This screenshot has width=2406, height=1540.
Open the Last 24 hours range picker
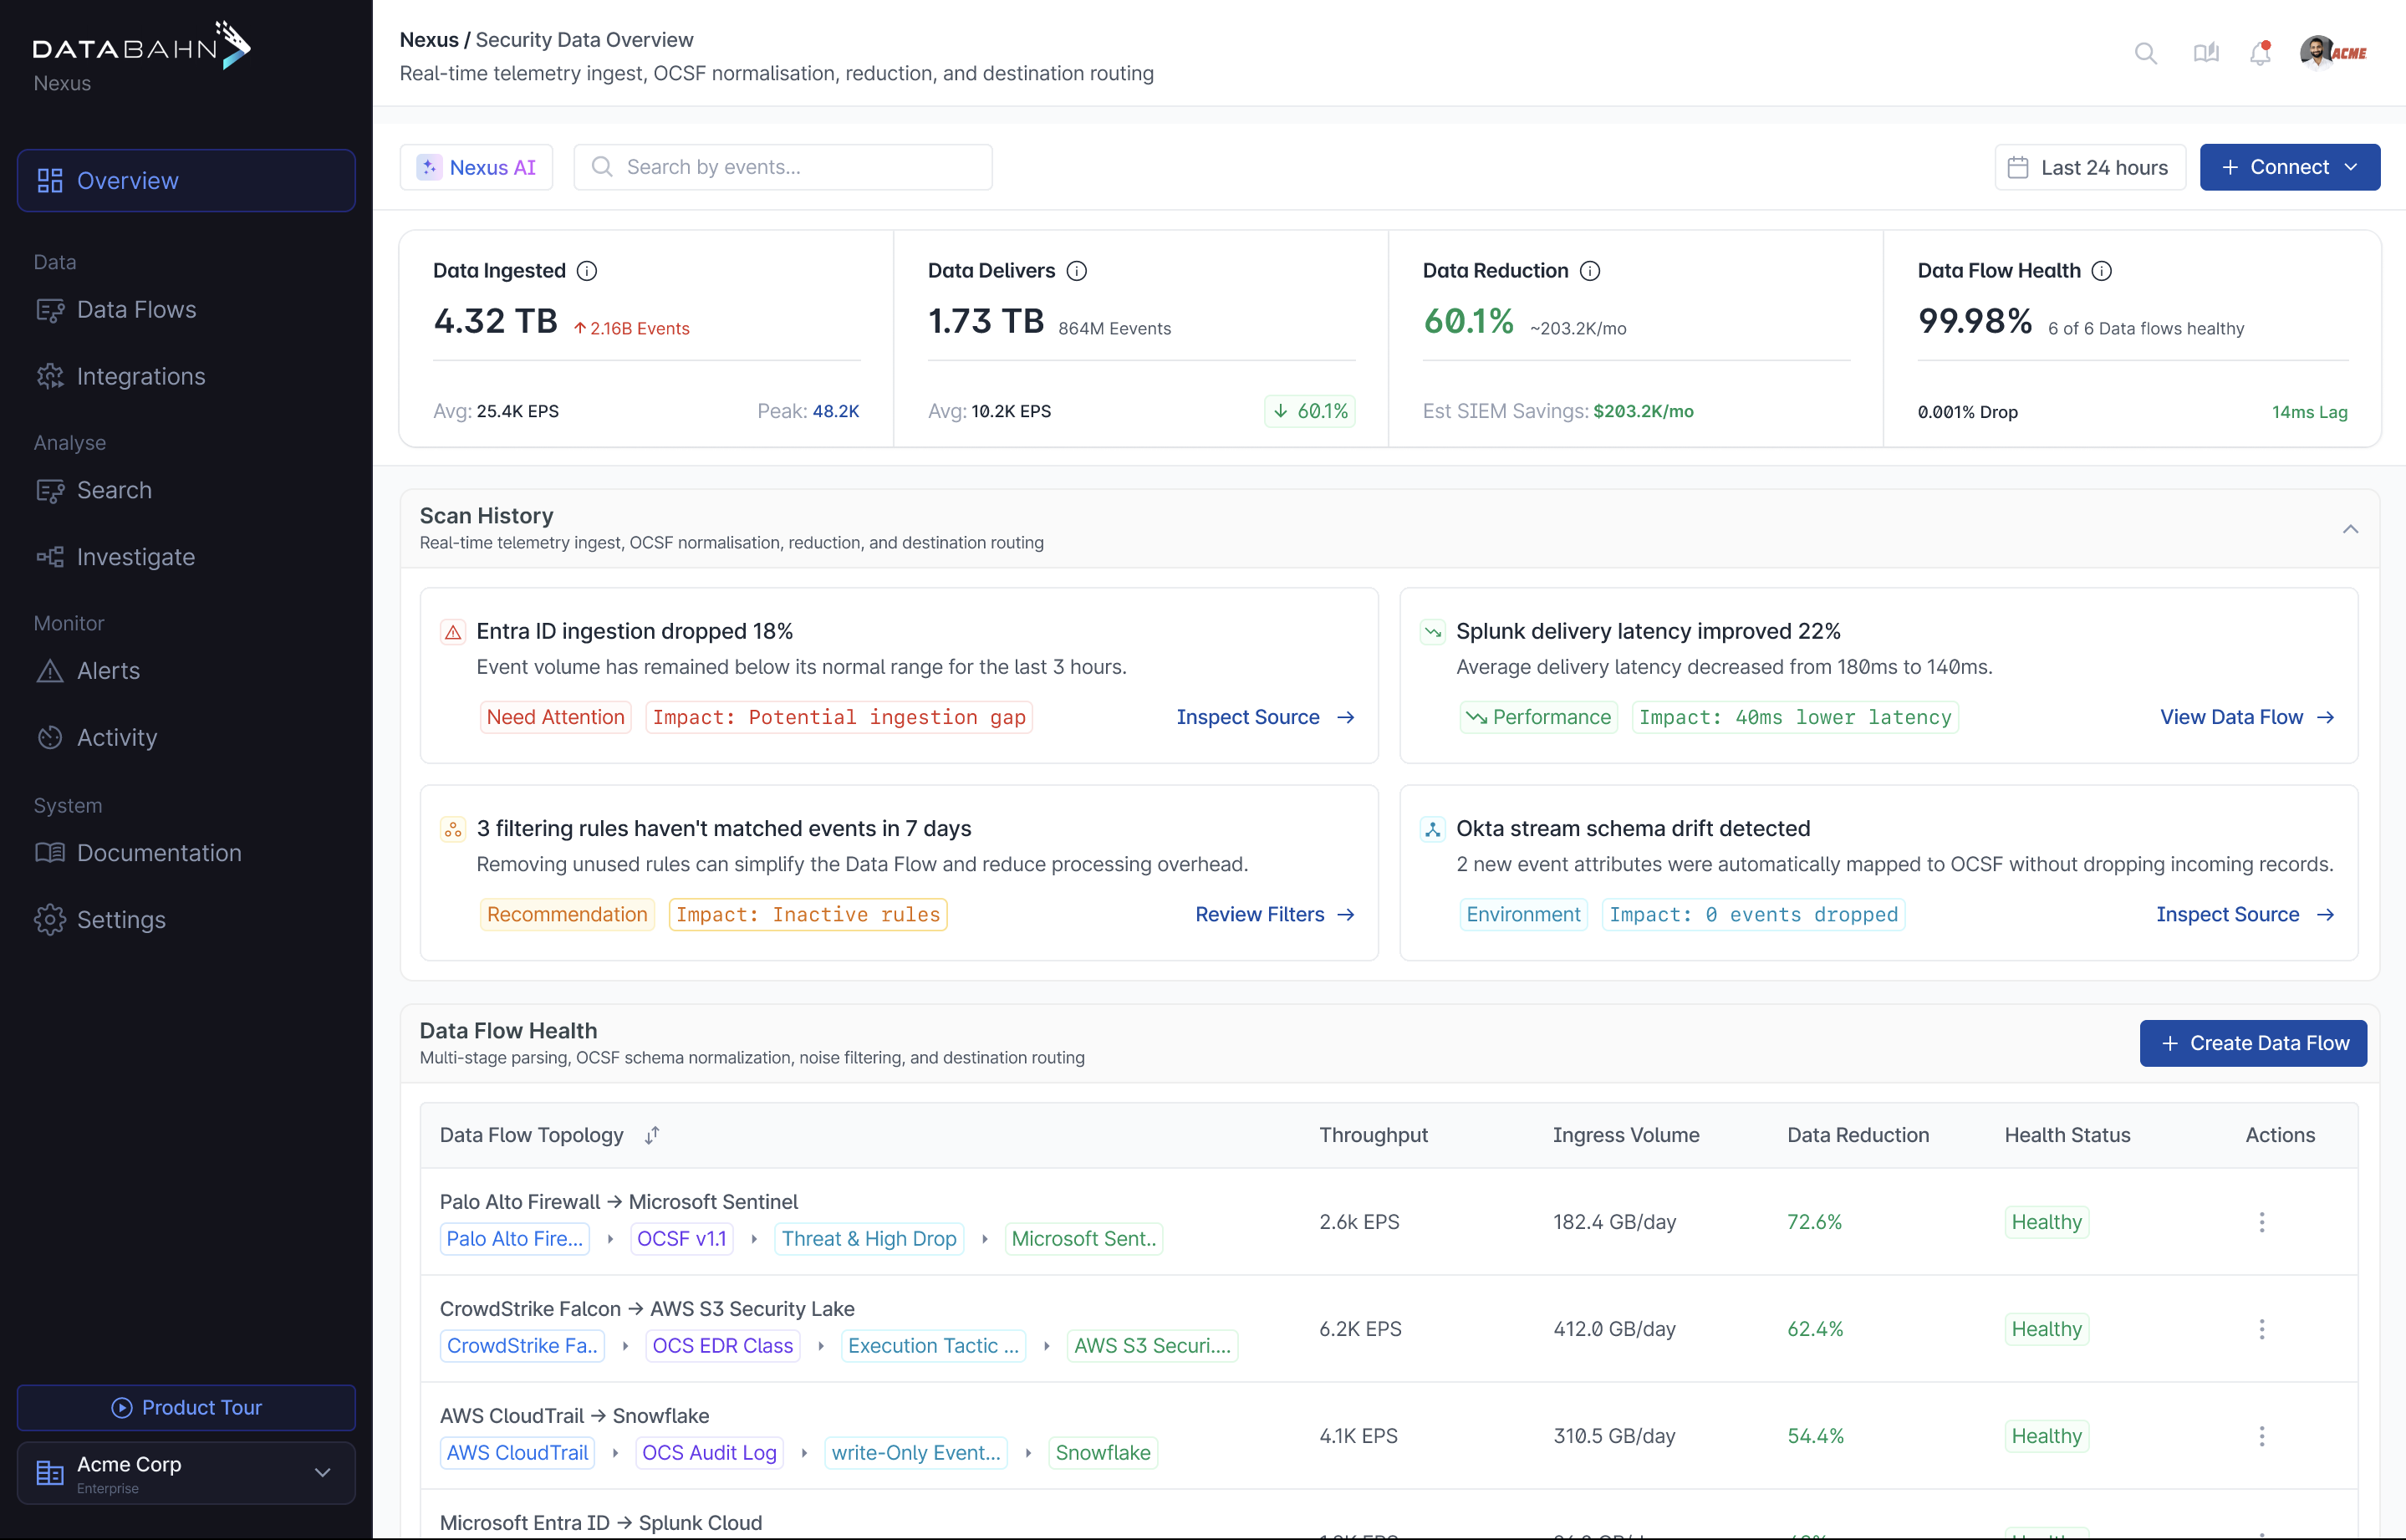2089,167
